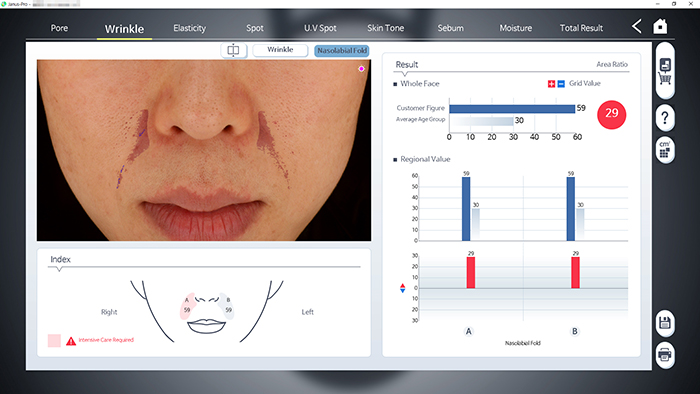Image resolution: width=700 pixels, height=394 pixels.
Task: Return to the home screen icon
Action: point(660,26)
